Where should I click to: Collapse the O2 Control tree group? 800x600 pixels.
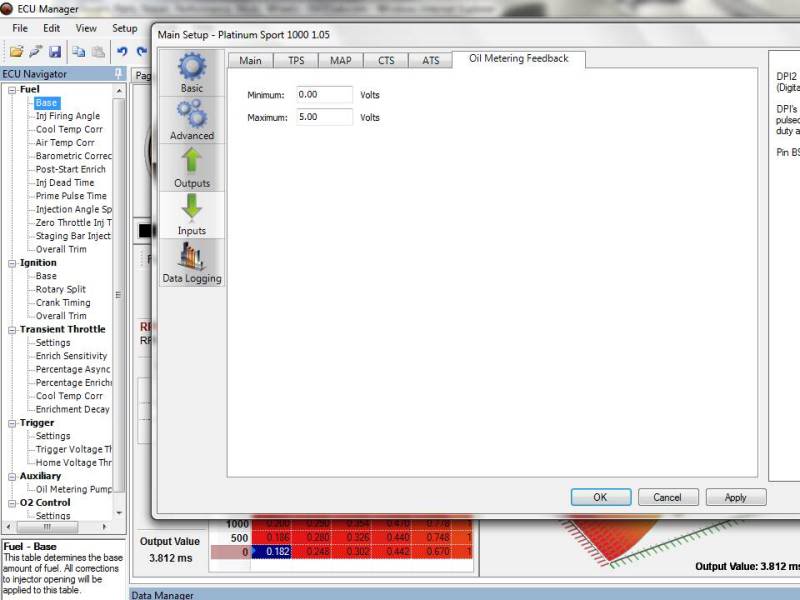[x=12, y=503]
